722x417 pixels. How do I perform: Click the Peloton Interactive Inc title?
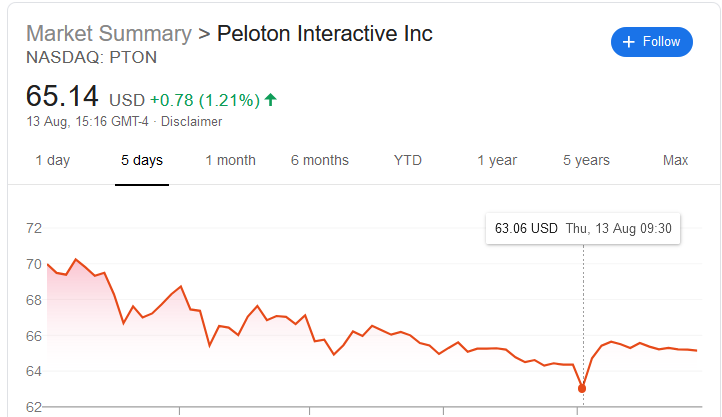click(x=325, y=33)
